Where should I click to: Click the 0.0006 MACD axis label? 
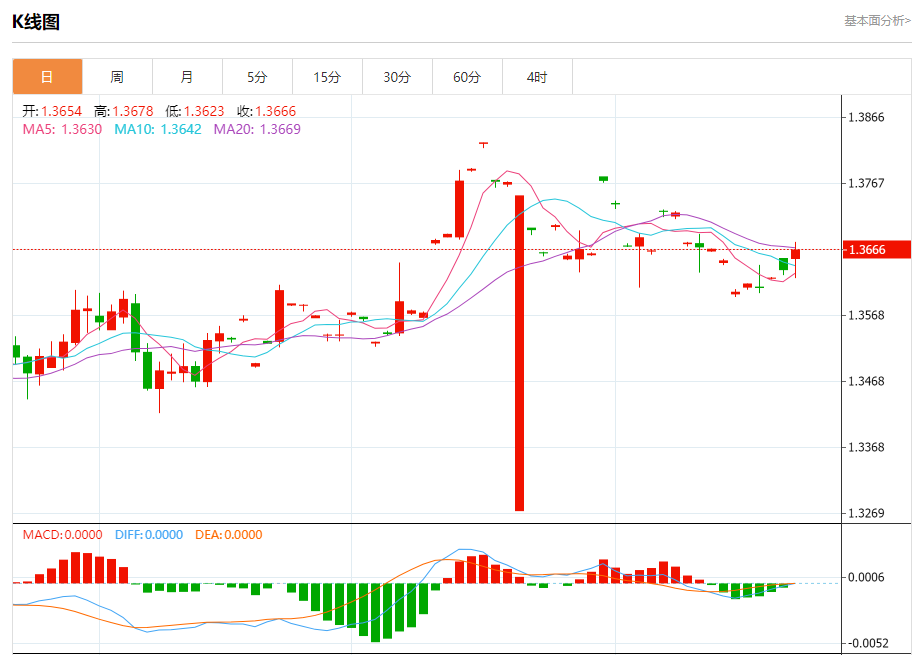tap(866, 577)
